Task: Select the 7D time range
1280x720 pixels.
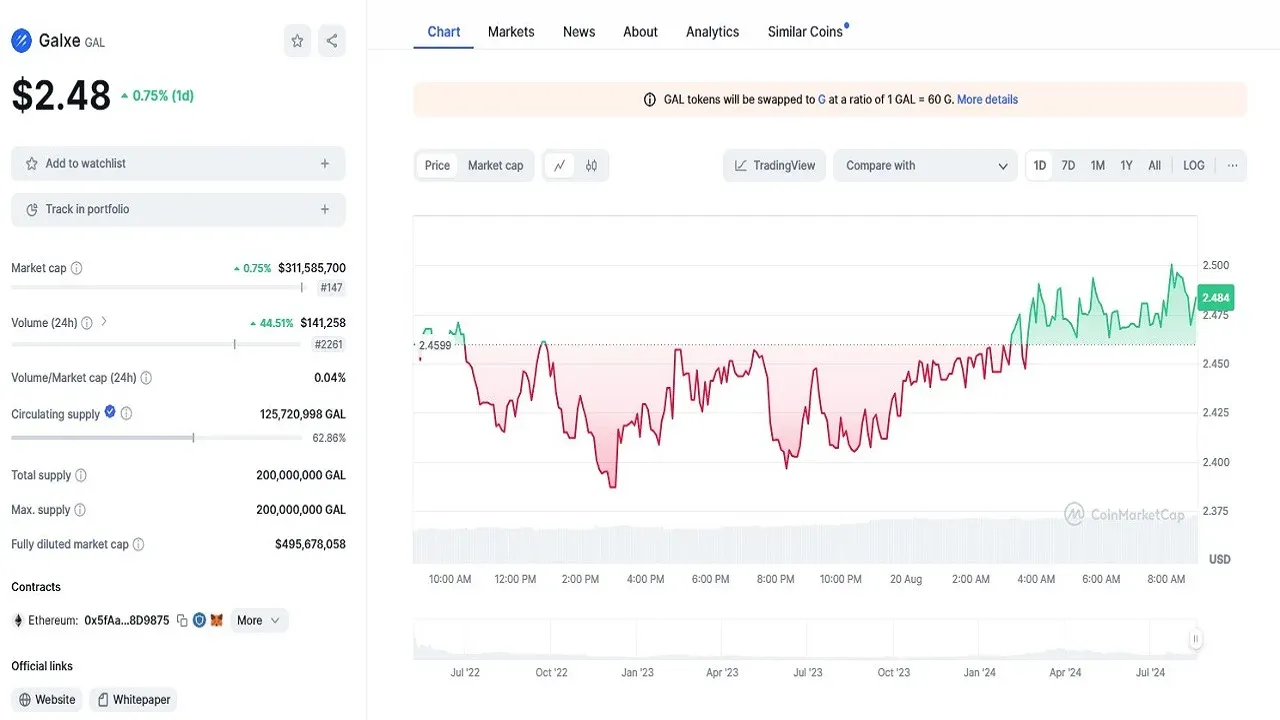Action: (x=1068, y=166)
